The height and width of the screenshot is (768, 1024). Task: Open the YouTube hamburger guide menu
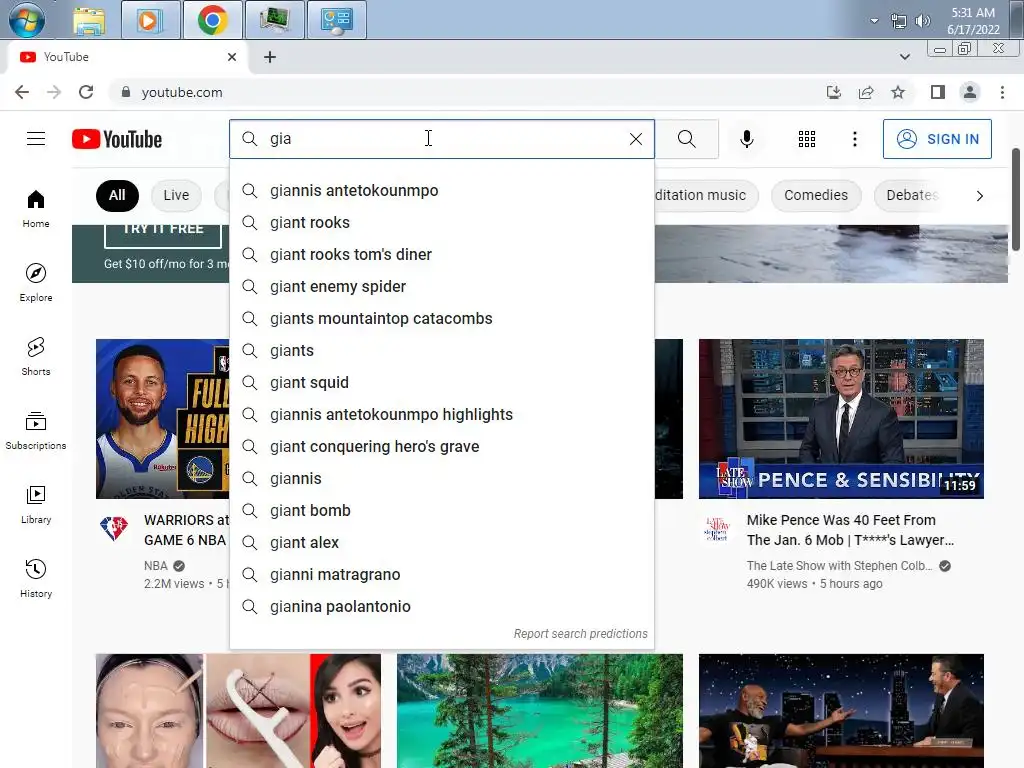[36, 139]
